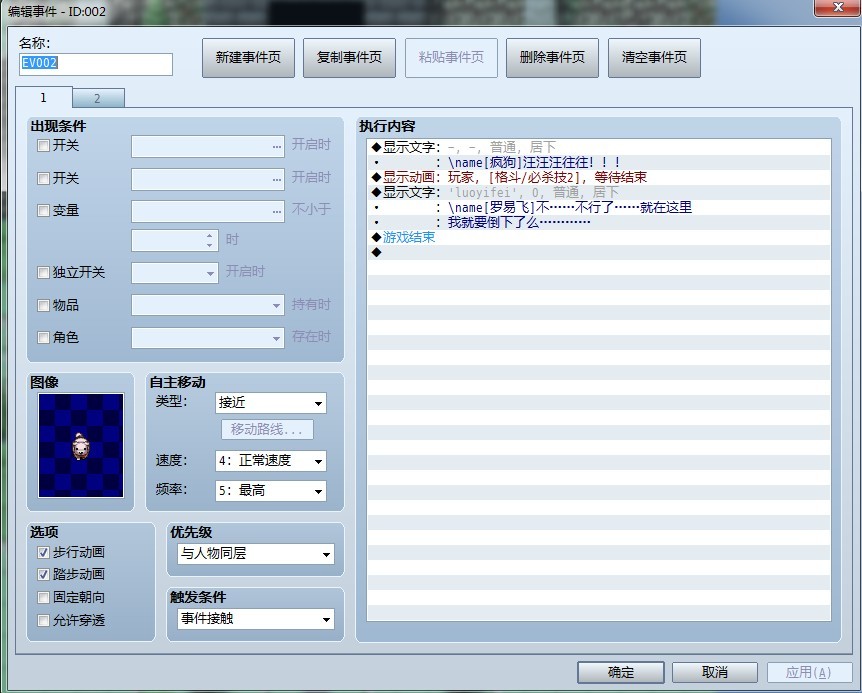The height and width of the screenshot is (693, 862).
Task: Enable the 允许穿透 option
Action: point(43,620)
